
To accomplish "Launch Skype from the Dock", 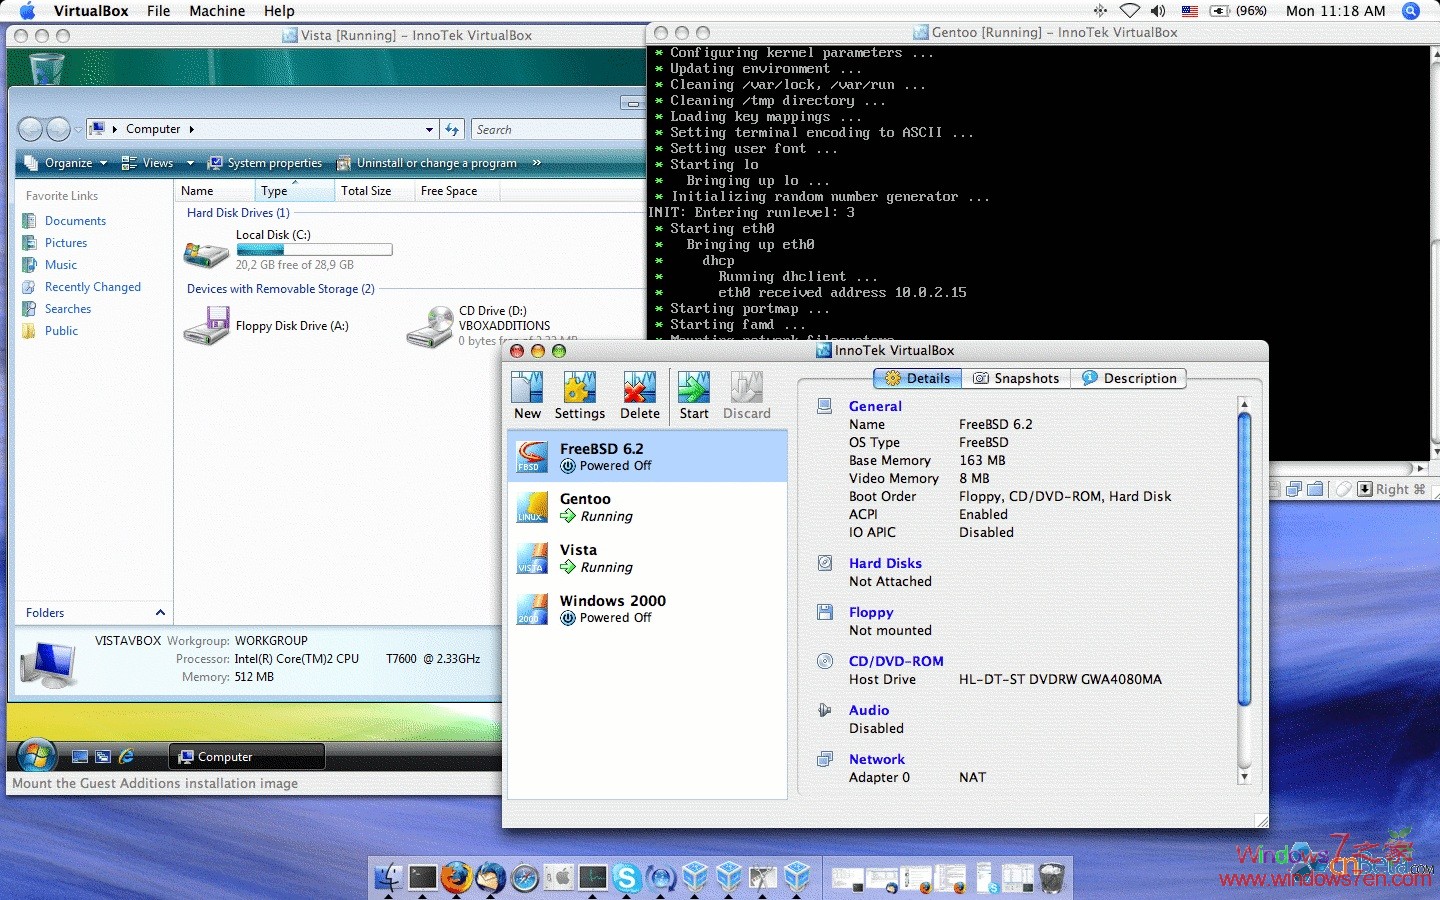I will pyautogui.click(x=627, y=879).
